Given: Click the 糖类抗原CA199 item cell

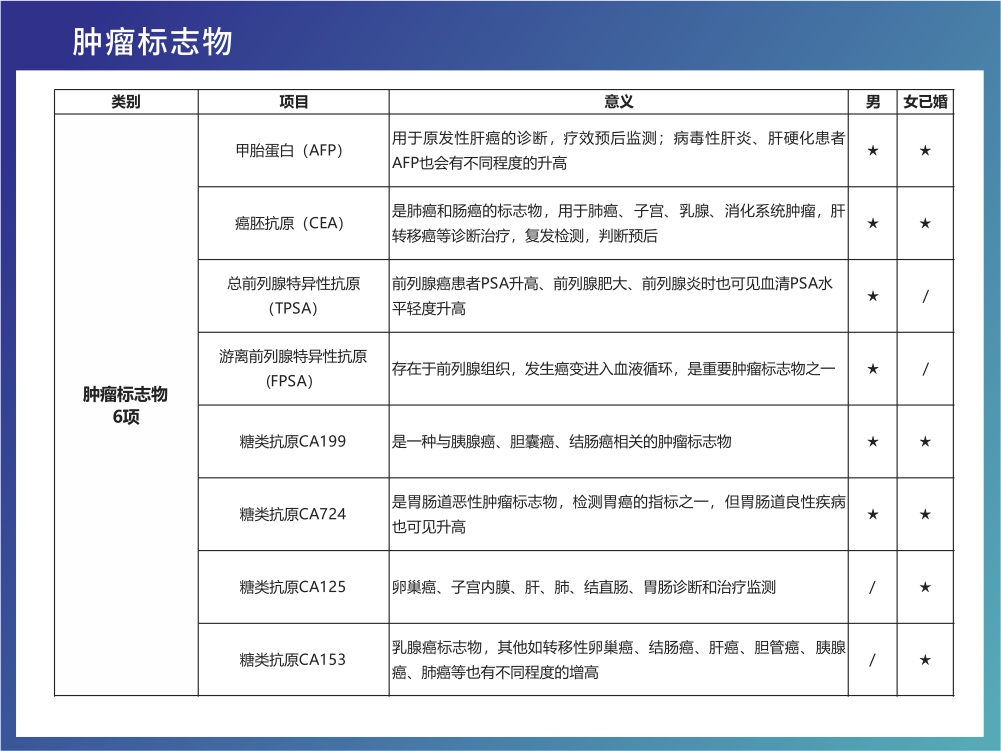Looking at the screenshot, I should pyautogui.click(x=293, y=441).
